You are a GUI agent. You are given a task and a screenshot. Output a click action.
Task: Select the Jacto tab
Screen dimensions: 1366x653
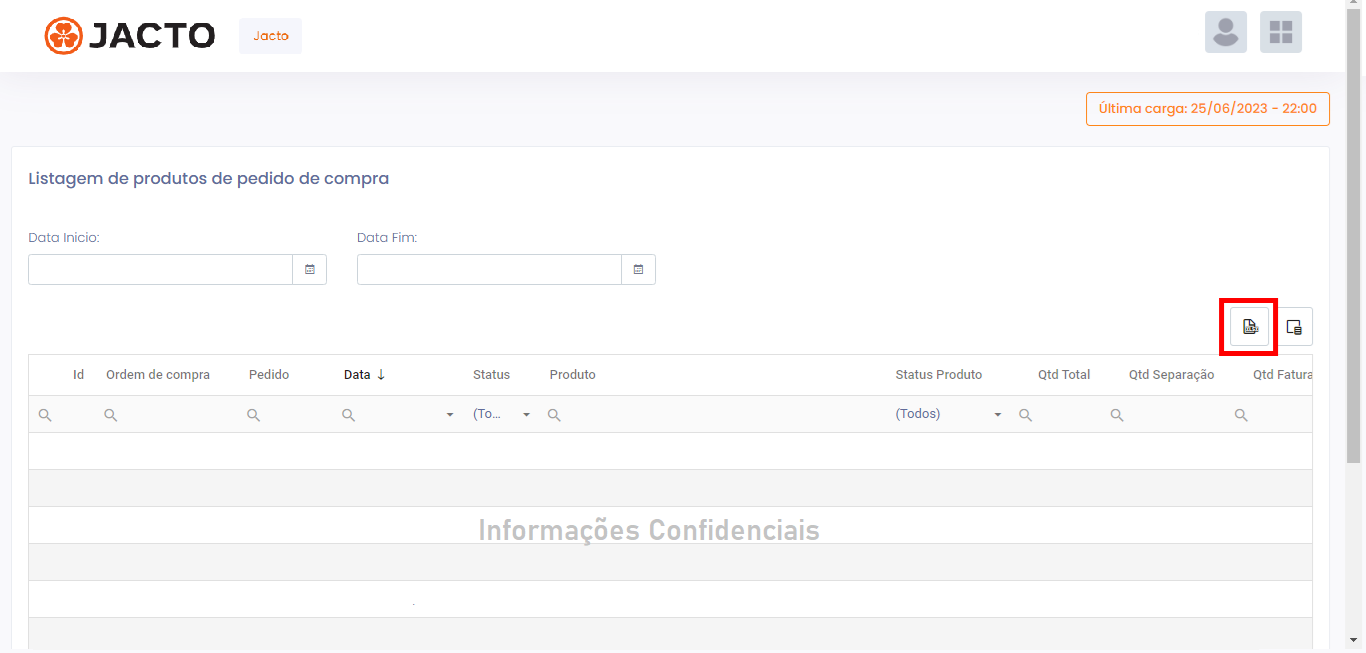click(270, 36)
